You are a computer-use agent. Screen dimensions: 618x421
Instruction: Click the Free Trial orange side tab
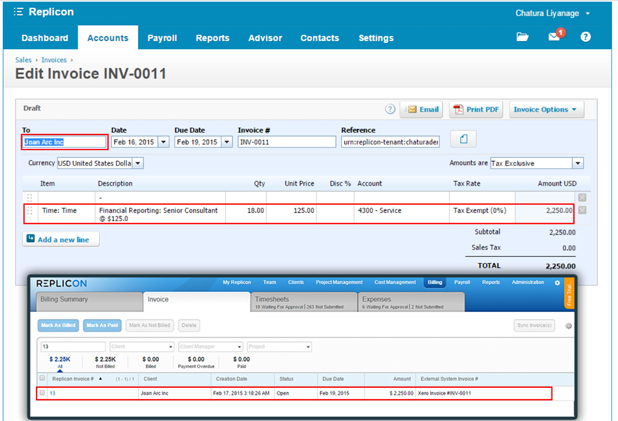click(569, 294)
